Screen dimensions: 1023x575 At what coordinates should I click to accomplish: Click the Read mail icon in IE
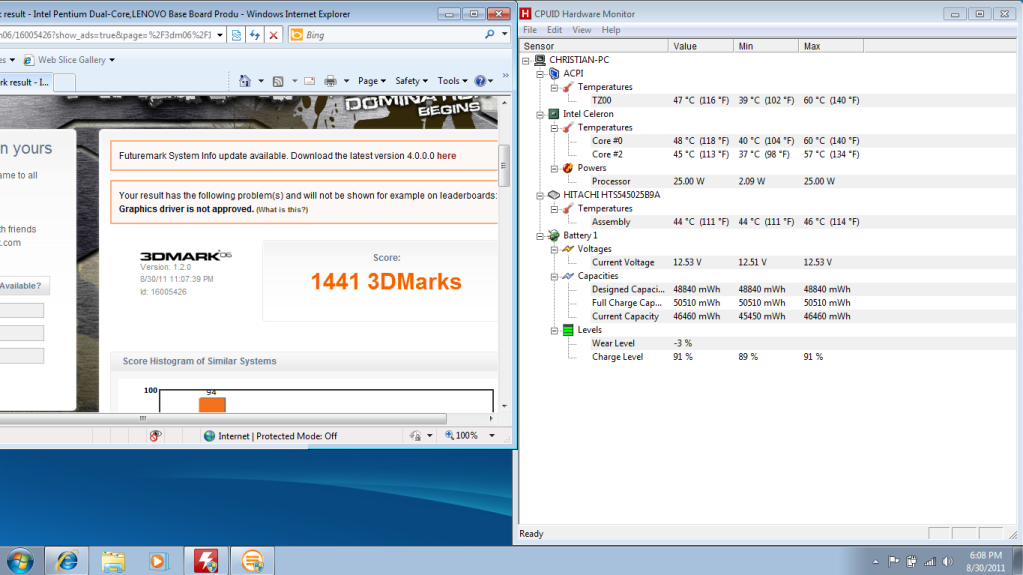point(310,81)
